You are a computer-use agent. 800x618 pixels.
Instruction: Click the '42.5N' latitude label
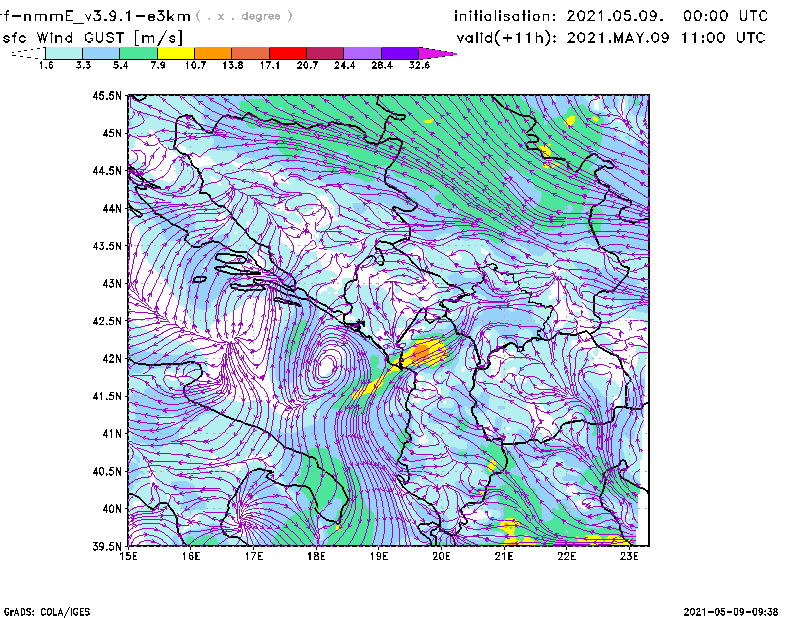pos(107,321)
